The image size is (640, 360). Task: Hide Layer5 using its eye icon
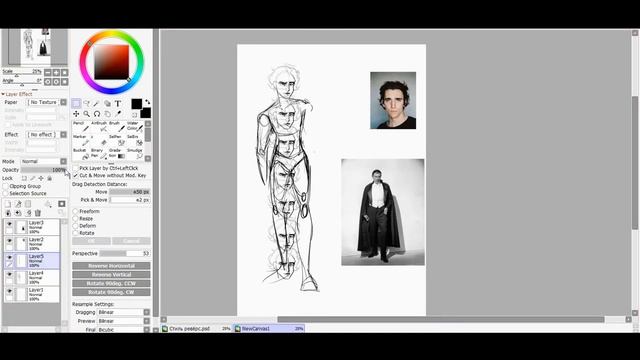tap(9, 258)
